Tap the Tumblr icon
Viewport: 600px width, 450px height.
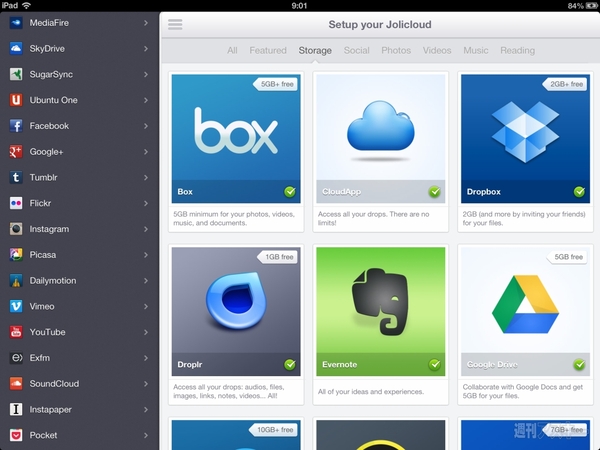tap(16, 178)
